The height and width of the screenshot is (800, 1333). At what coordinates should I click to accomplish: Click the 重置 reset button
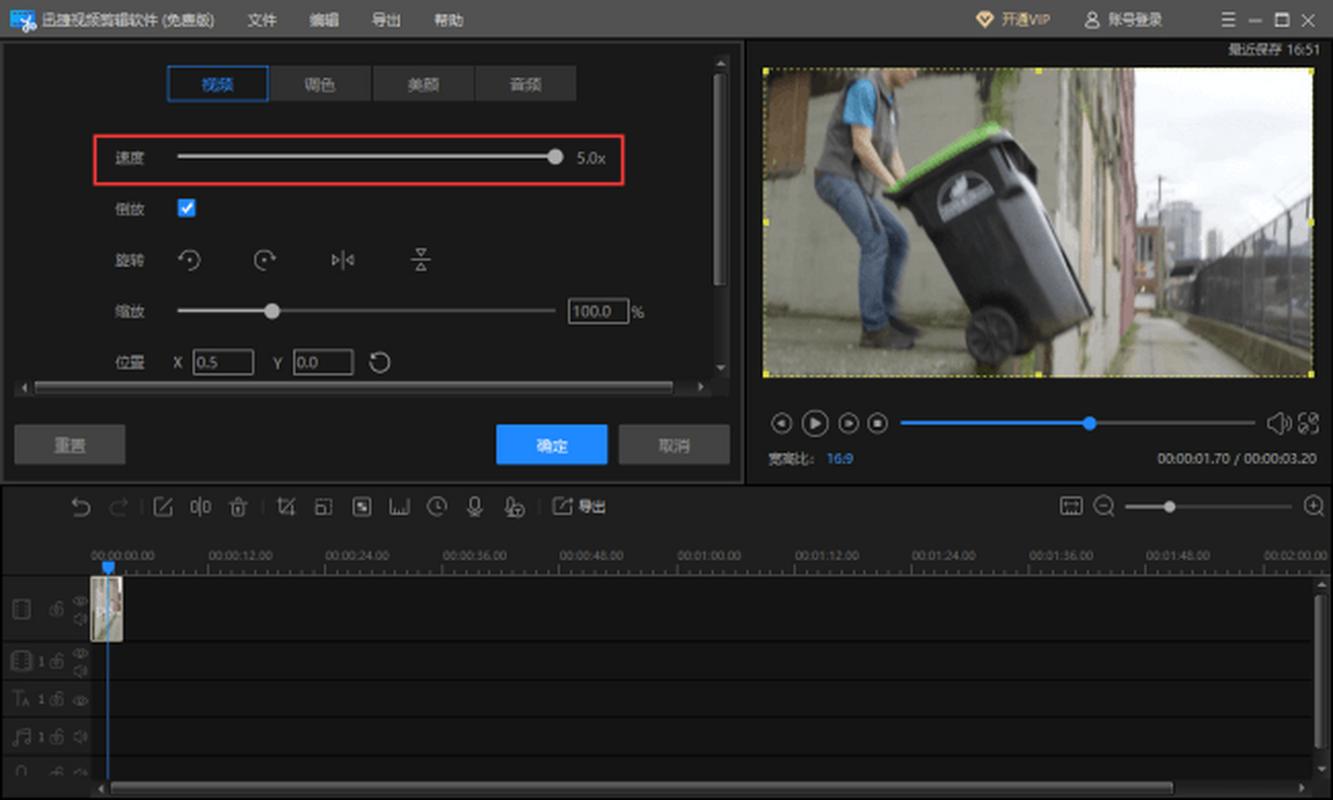(70, 445)
